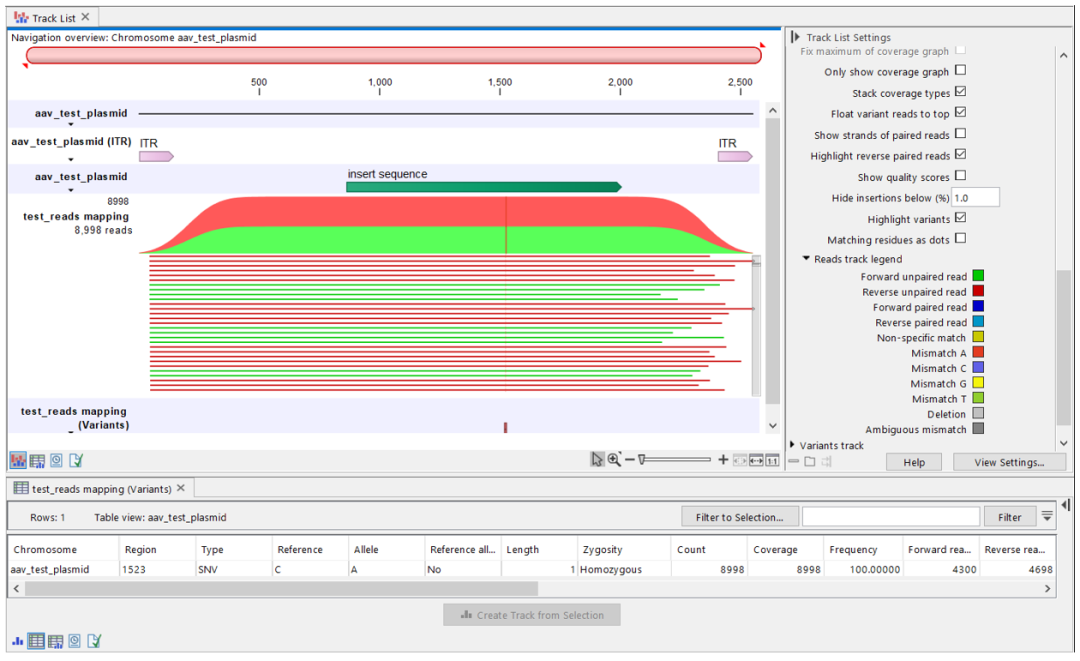This screenshot has height=661, width=1080.
Task: Sort by the Chromosome column header
Action: coord(63,549)
